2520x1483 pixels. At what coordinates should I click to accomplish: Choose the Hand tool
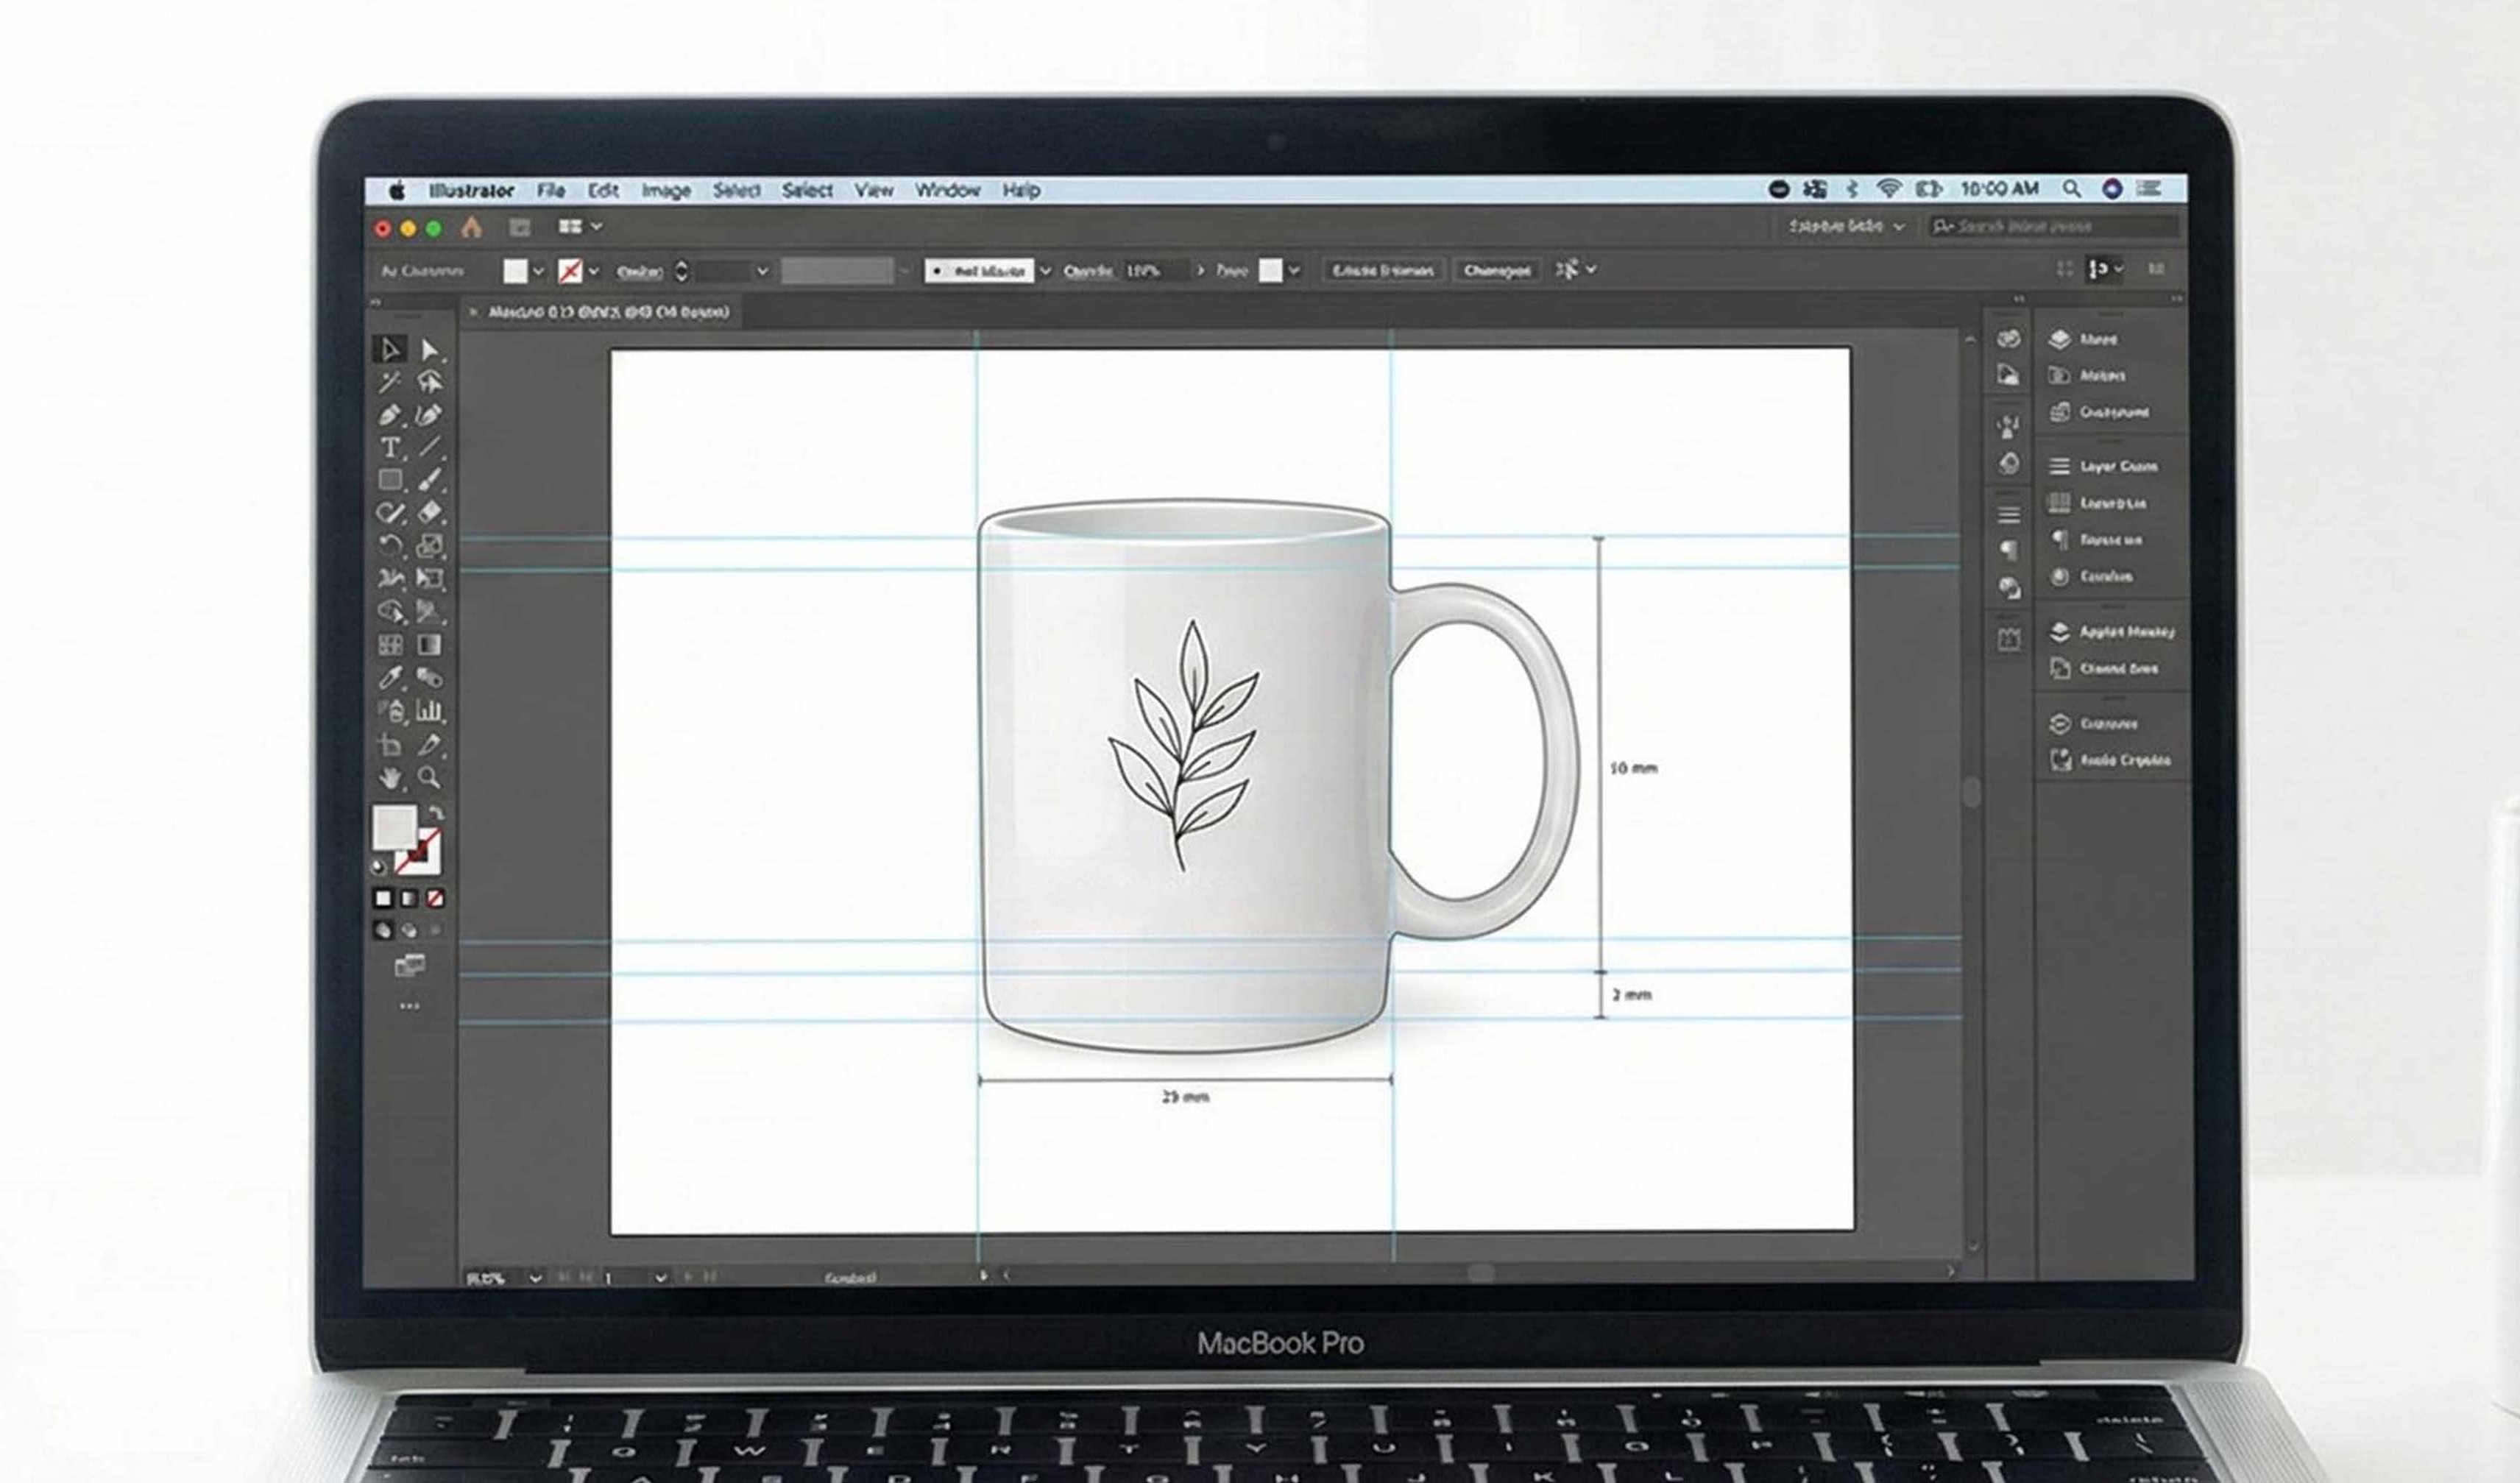pos(390,777)
